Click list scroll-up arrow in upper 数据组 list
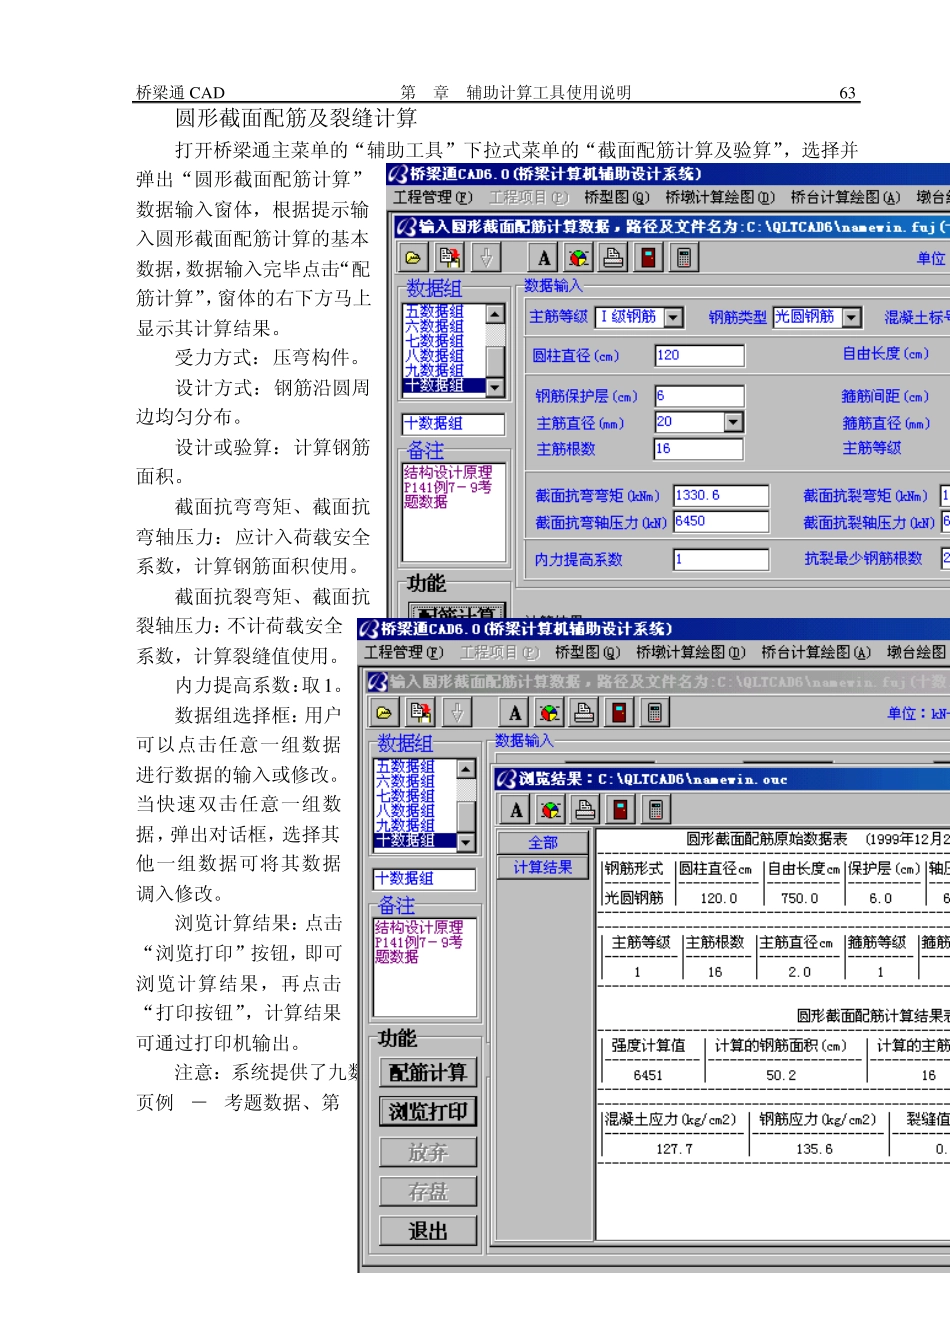The image size is (950, 1341). click(495, 313)
